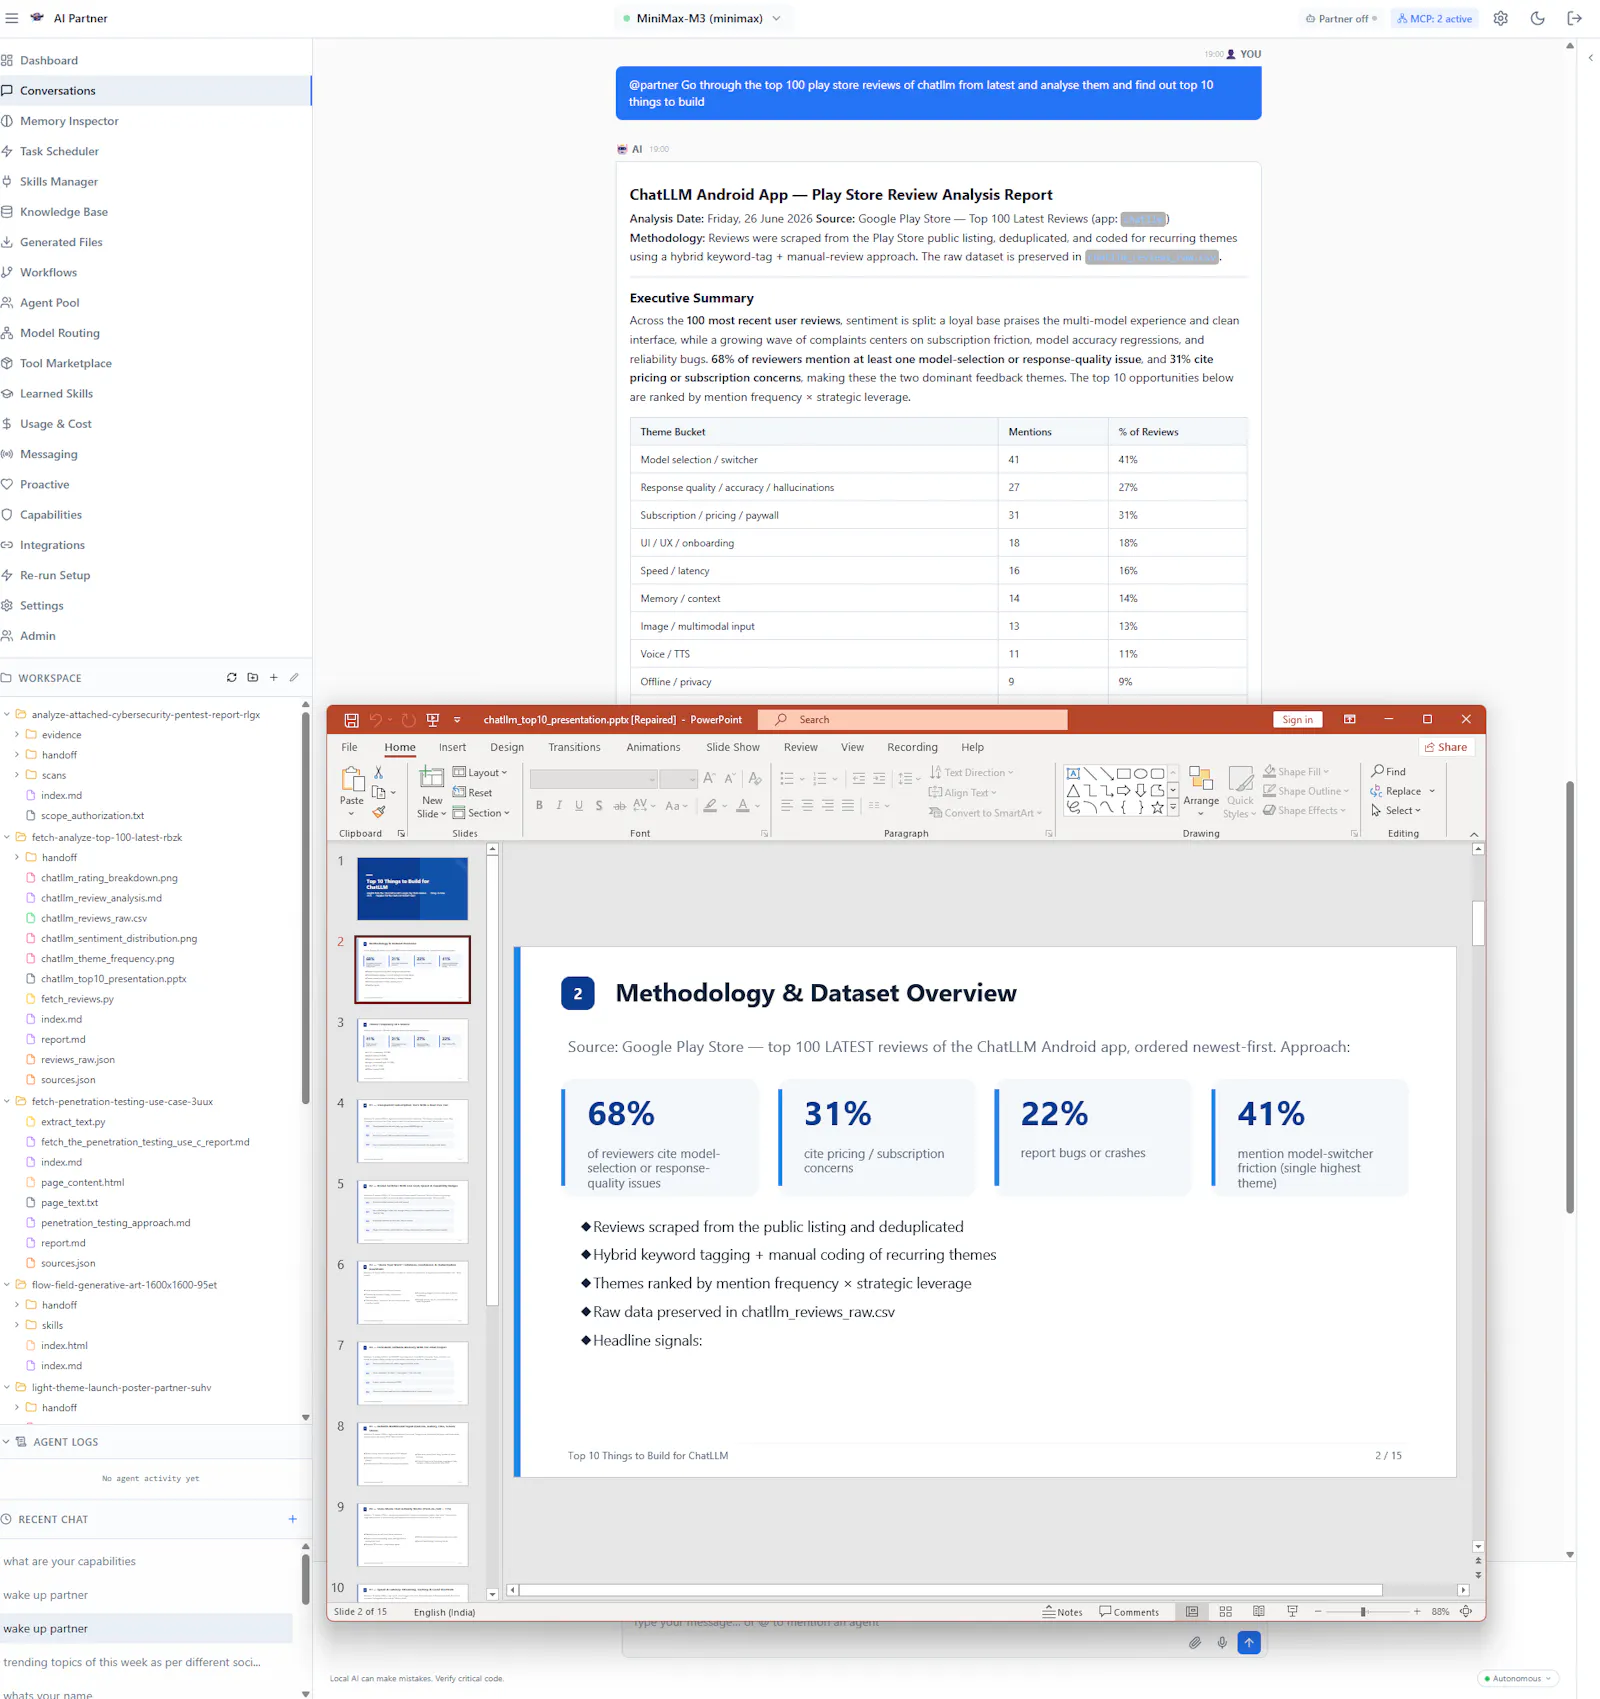Open Text Direction dropdown
The height and width of the screenshot is (1699, 1600).
coord(971,773)
